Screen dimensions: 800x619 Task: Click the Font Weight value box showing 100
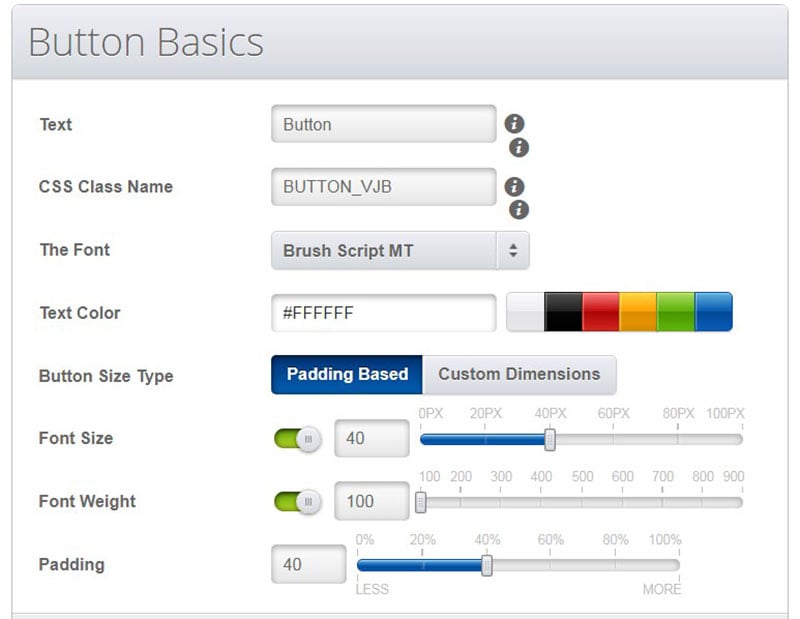(x=372, y=501)
